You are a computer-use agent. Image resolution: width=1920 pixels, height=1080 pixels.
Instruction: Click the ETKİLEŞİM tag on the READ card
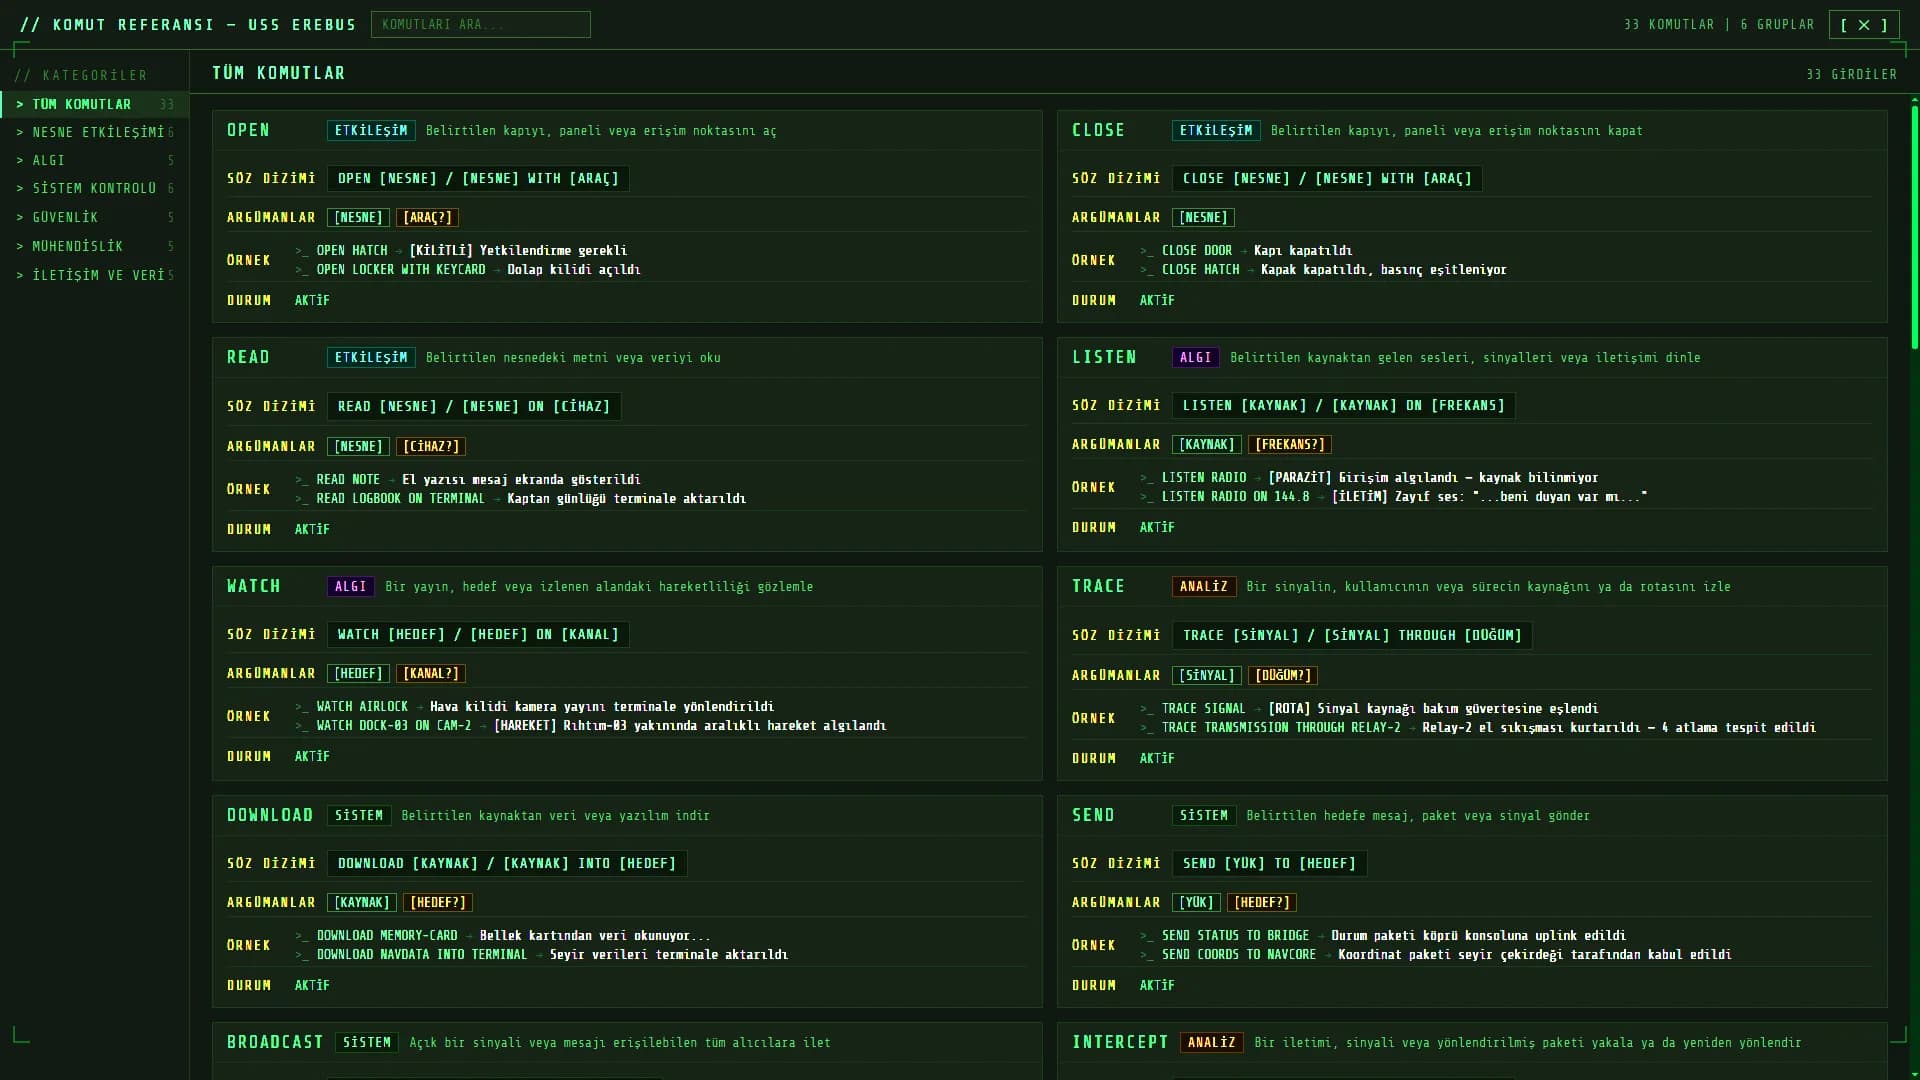[371, 357]
